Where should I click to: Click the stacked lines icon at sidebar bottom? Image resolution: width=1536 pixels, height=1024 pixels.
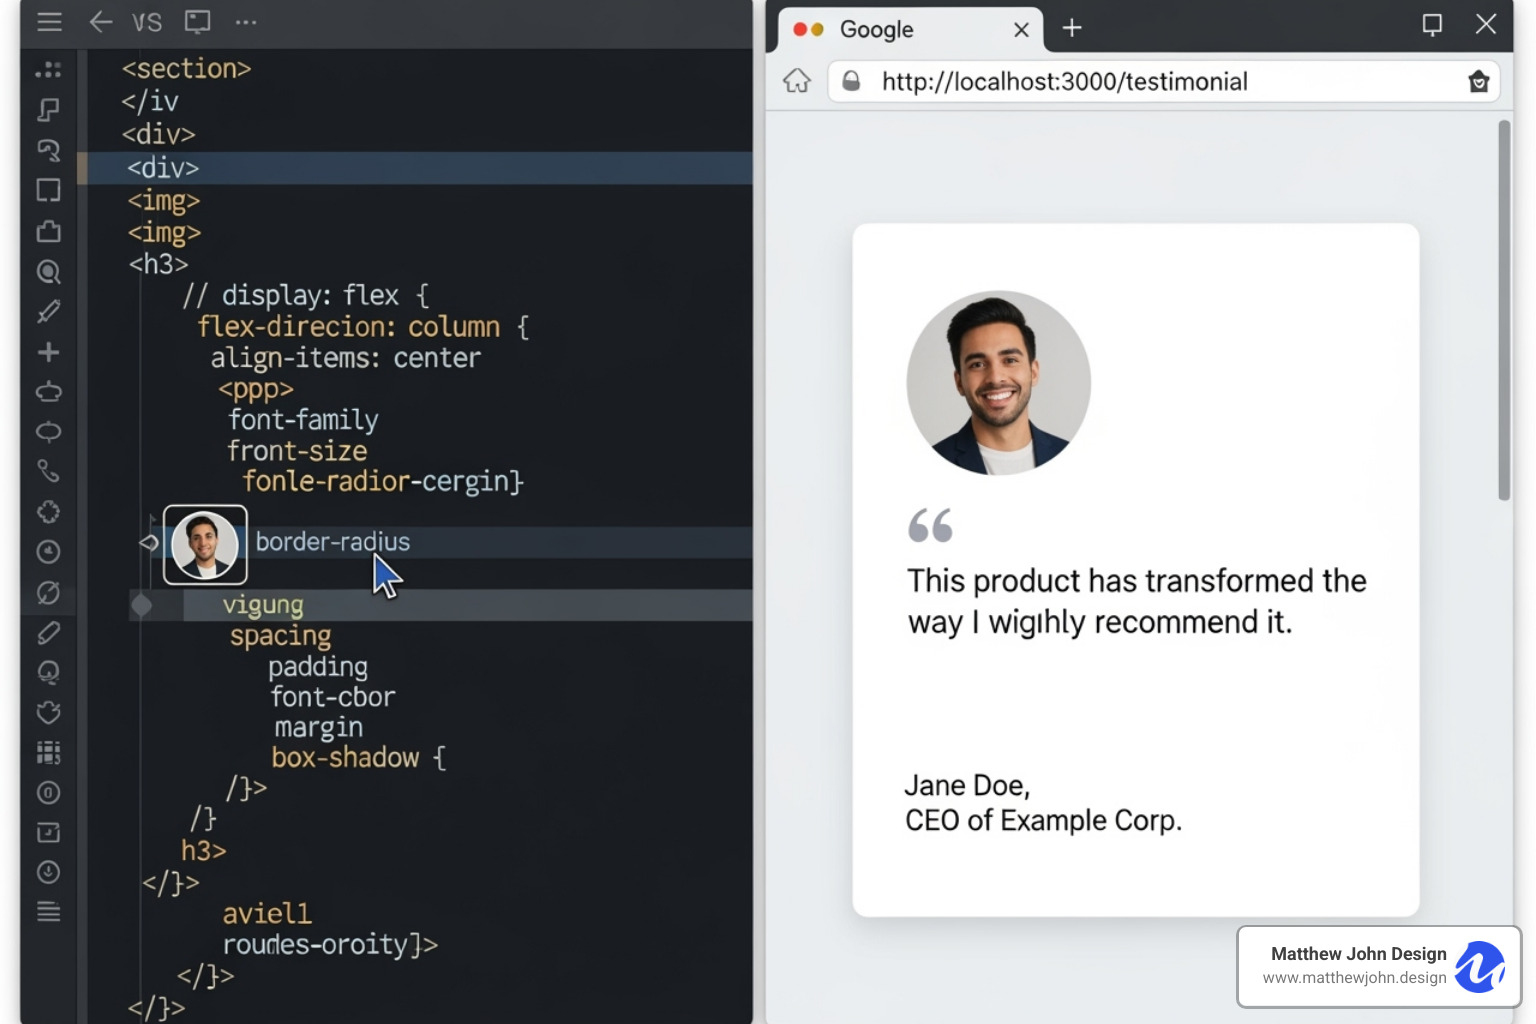click(48, 912)
